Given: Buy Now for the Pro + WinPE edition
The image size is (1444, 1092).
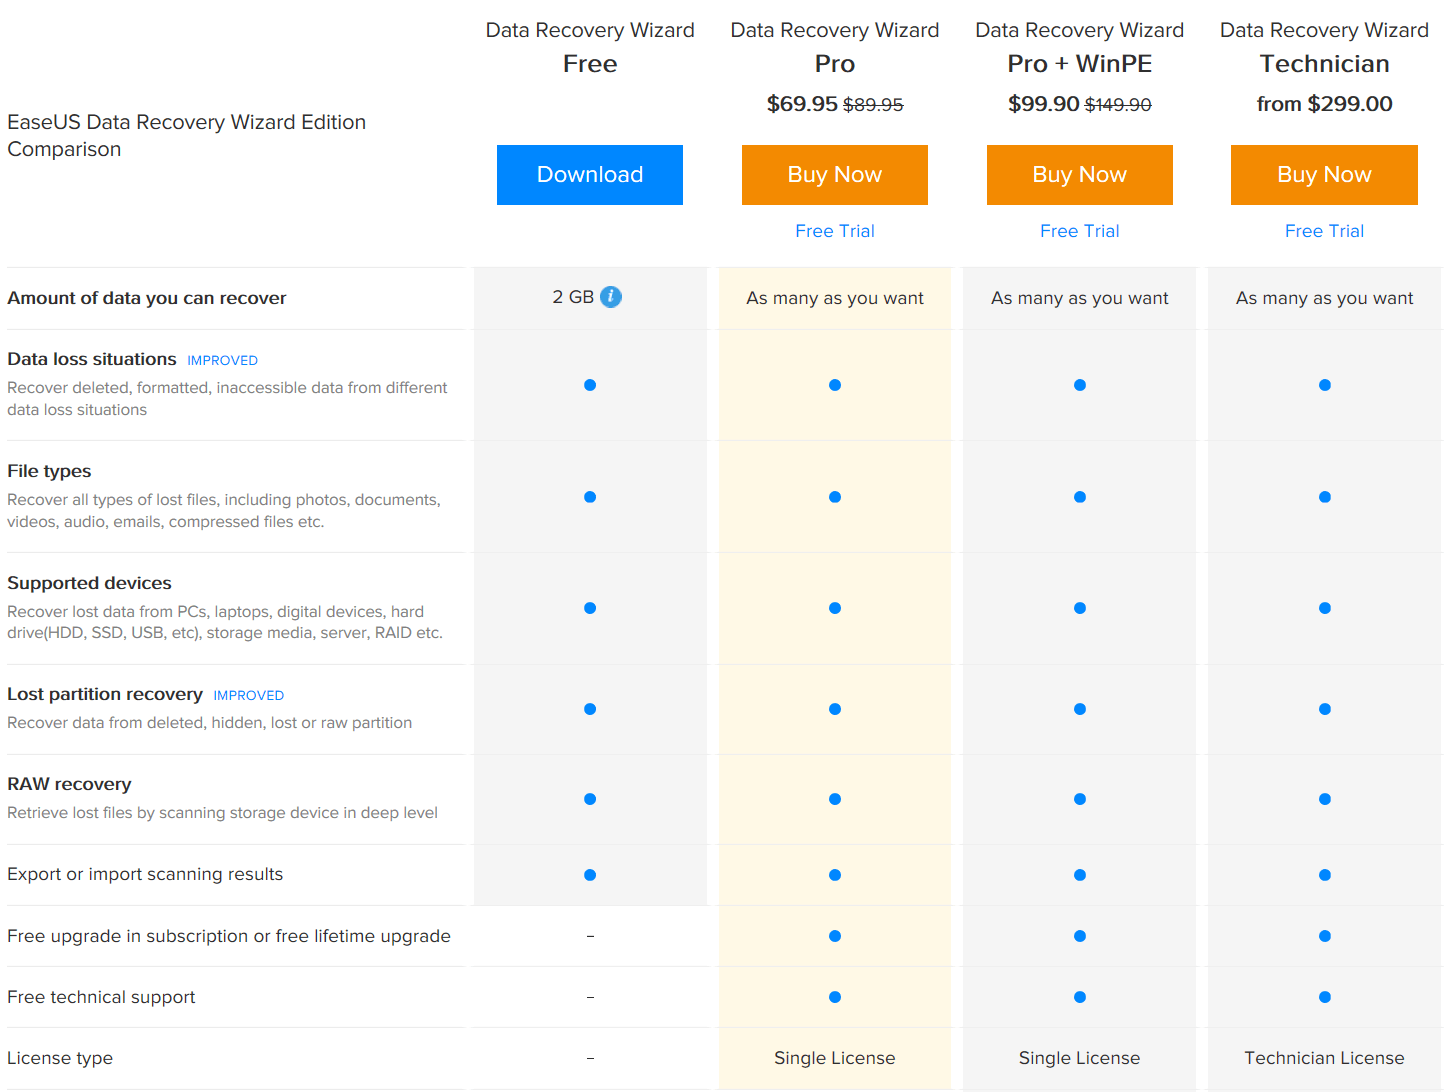Looking at the screenshot, I should pyautogui.click(x=1079, y=174).
